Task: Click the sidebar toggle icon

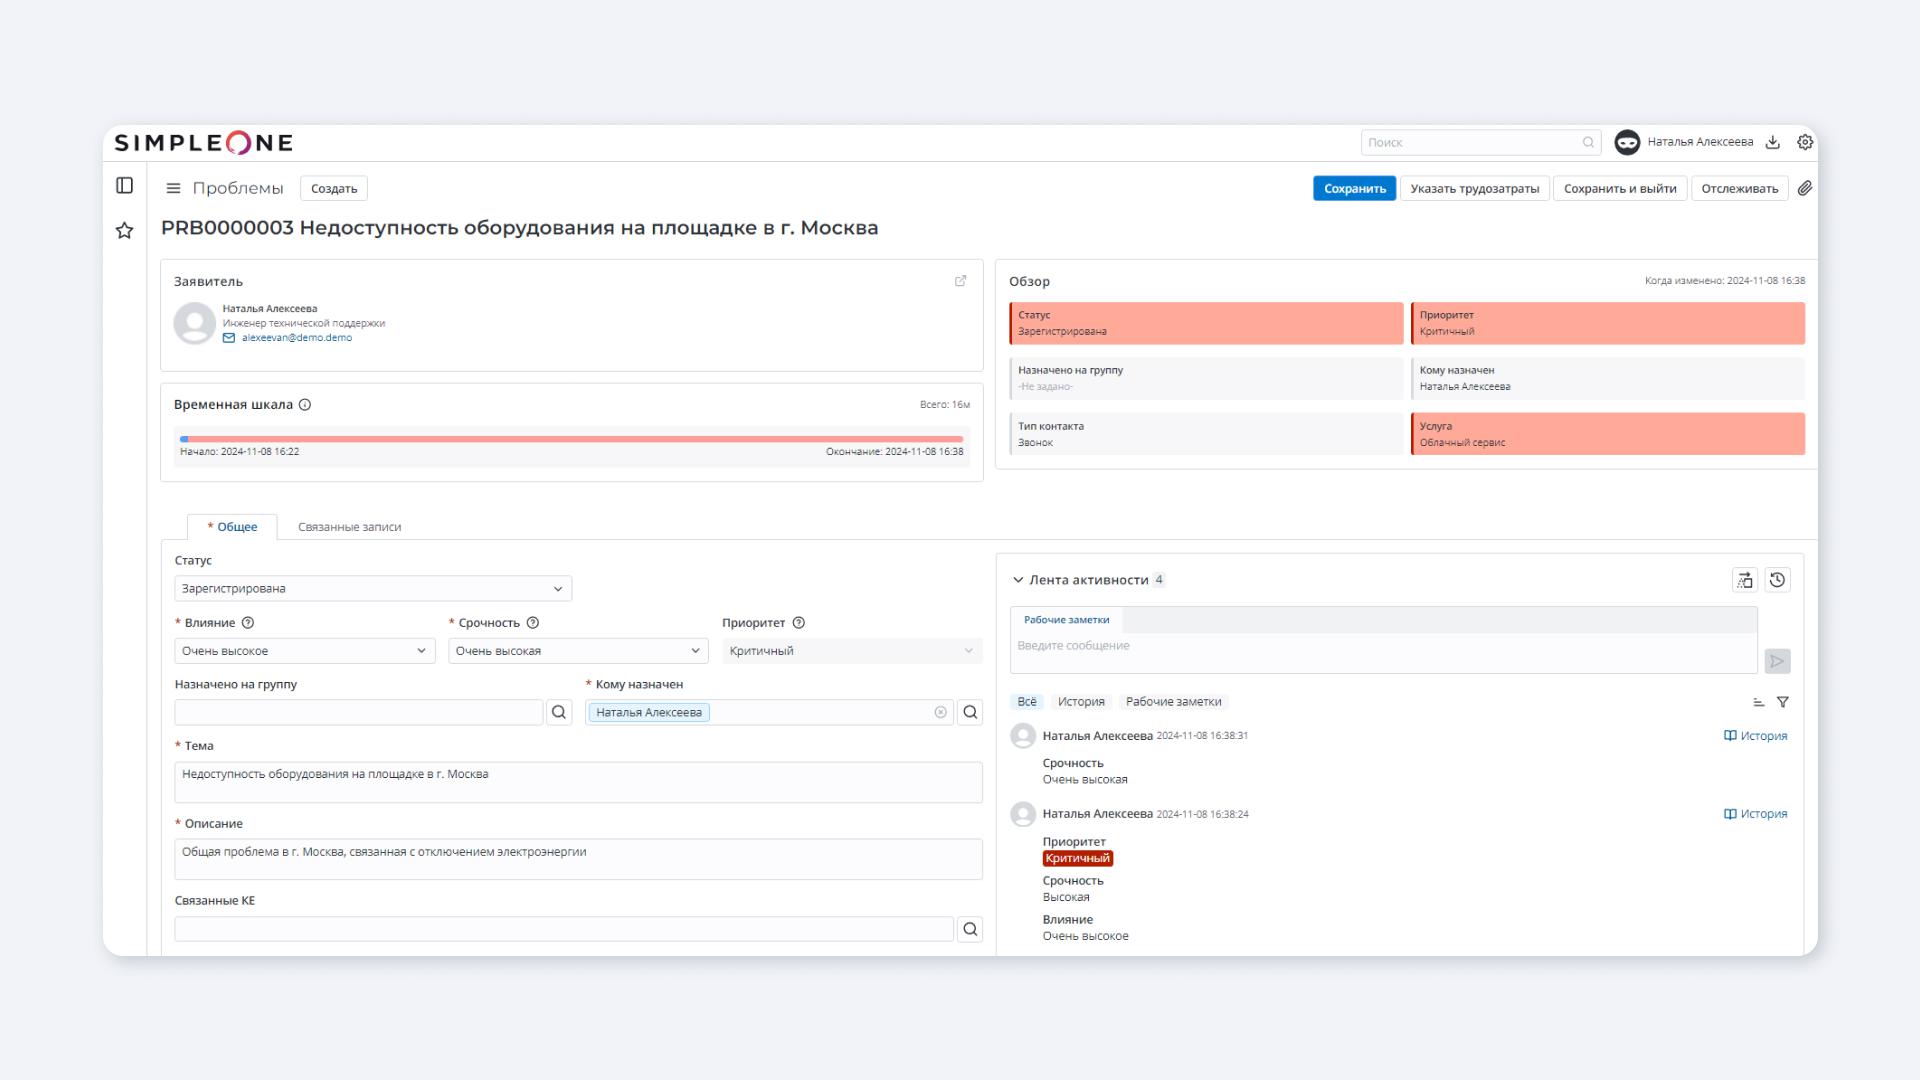Action: coord(125,186)
